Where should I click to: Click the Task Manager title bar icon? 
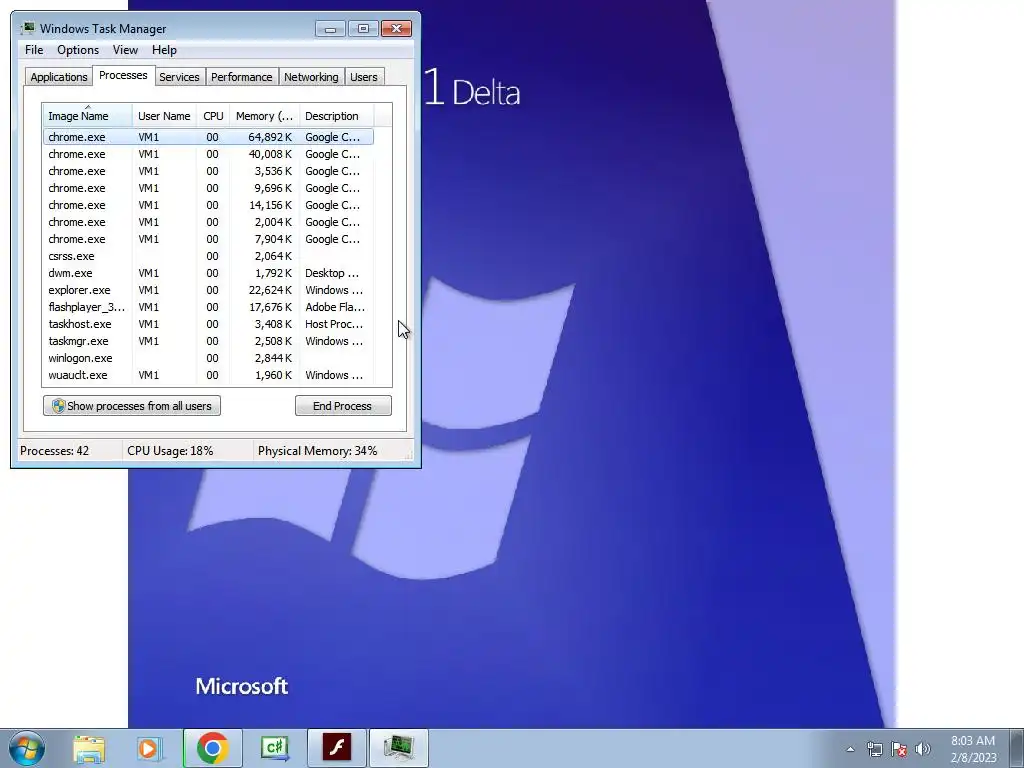(27, 28)
